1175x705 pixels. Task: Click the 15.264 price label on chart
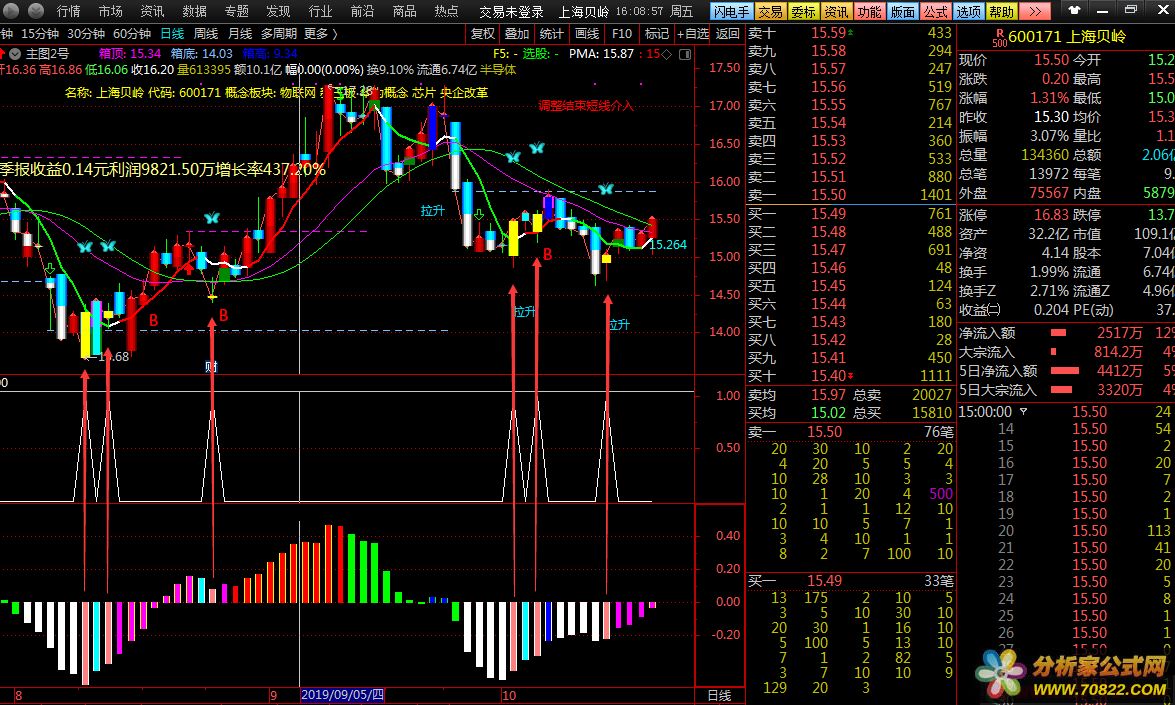tap(668, 245)
